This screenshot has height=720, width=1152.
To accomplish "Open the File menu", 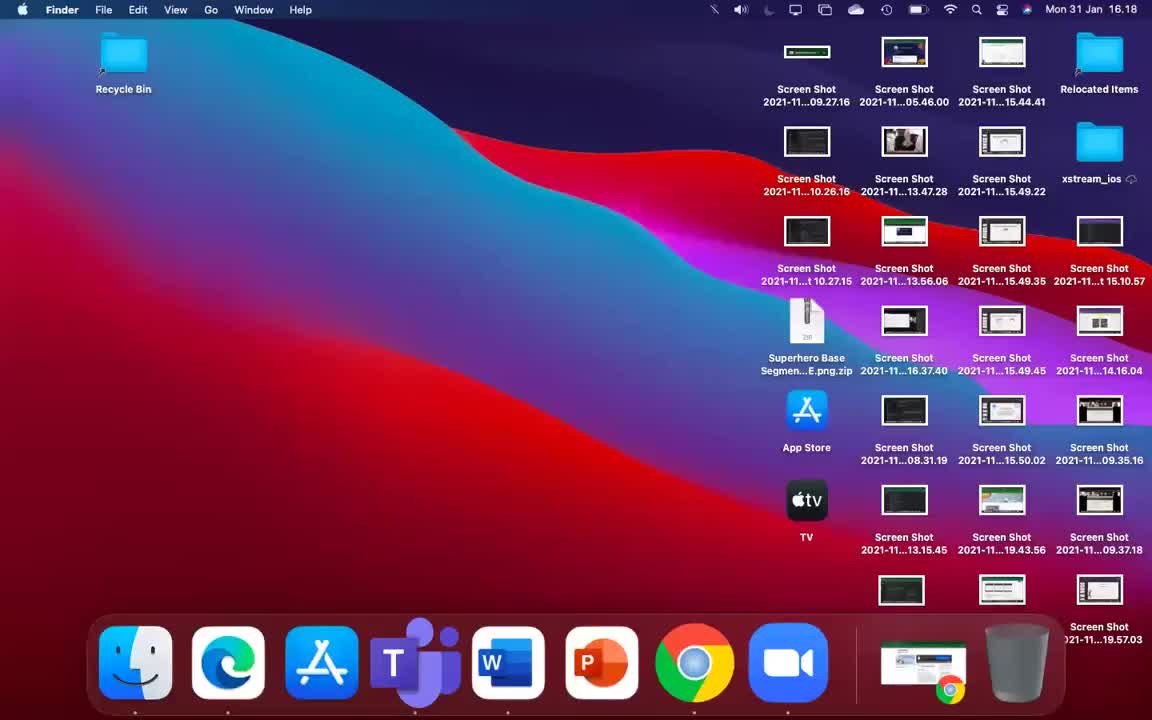I will (104, 10).
